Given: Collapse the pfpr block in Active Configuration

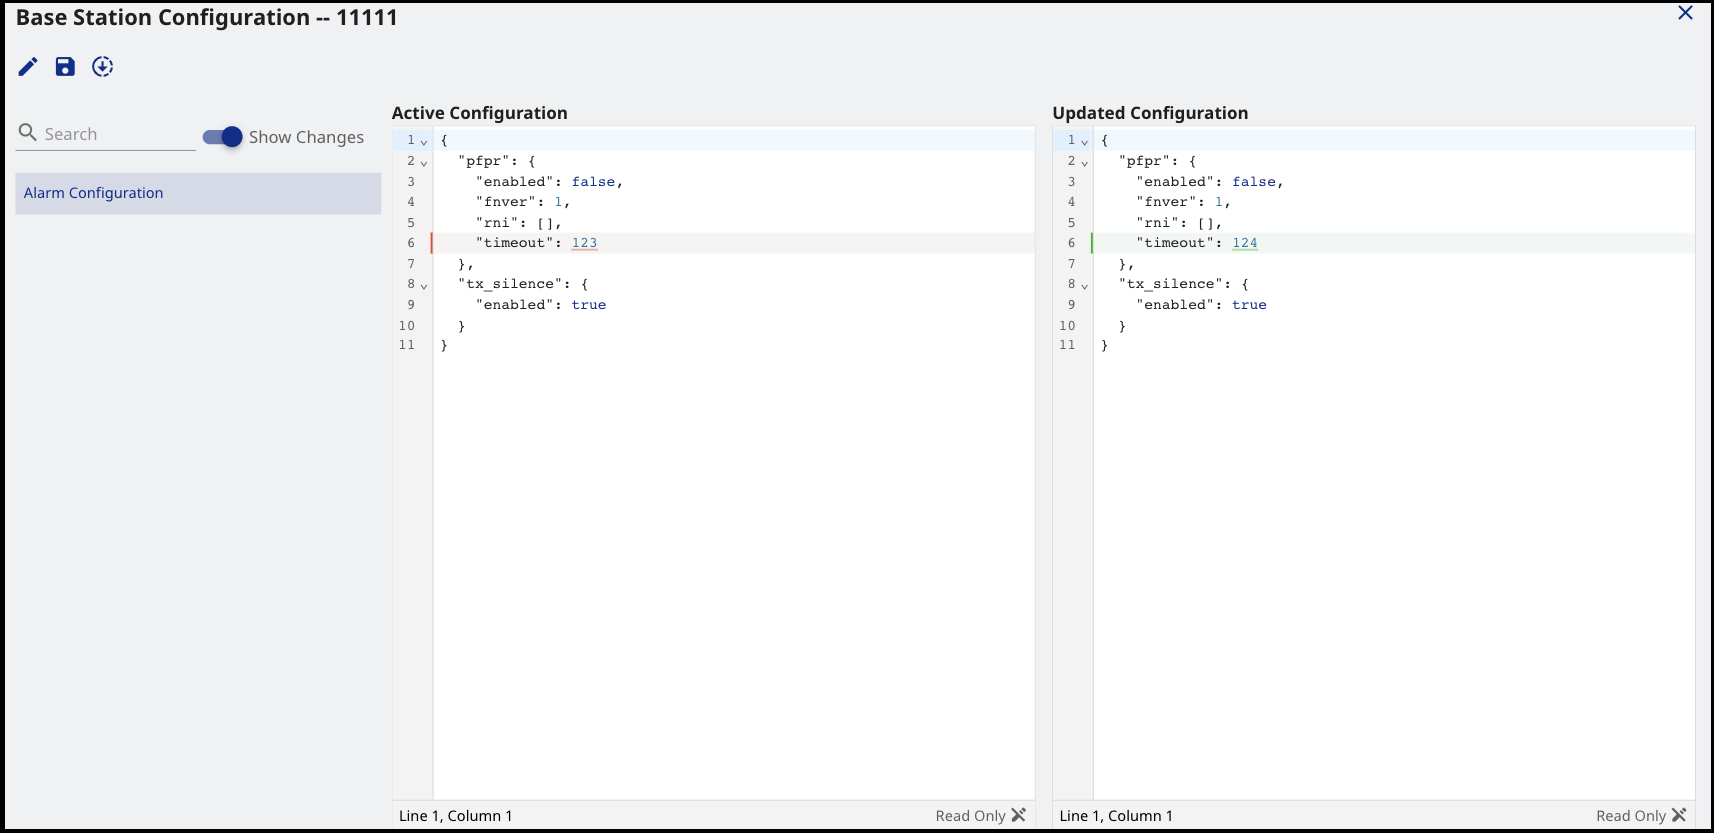Looking at the screenshot, I should (424, 163).
